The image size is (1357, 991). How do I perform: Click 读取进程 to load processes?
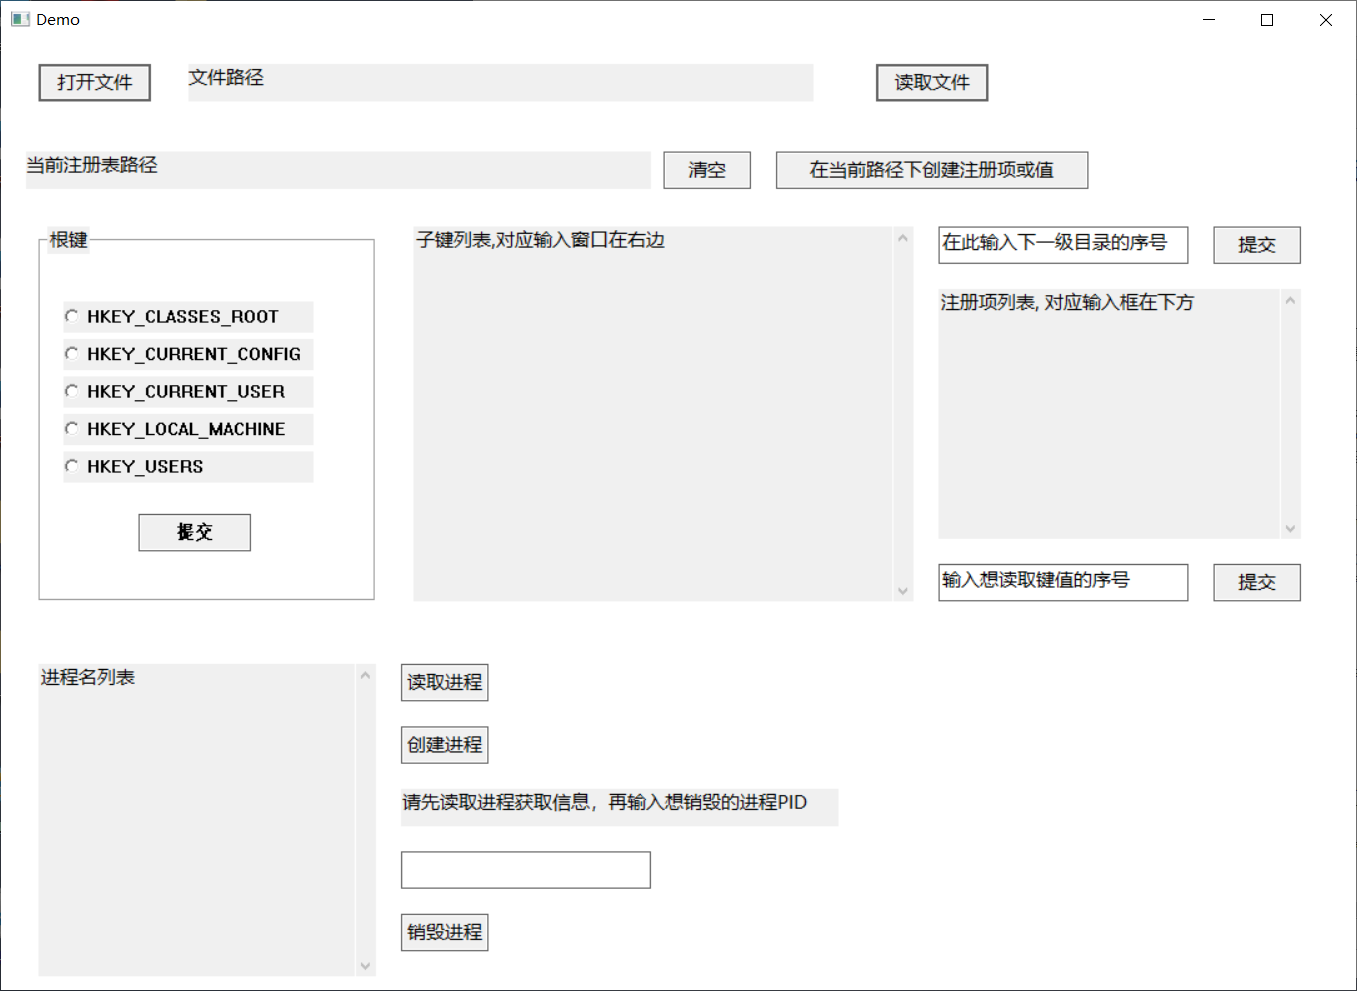point(445,682)
